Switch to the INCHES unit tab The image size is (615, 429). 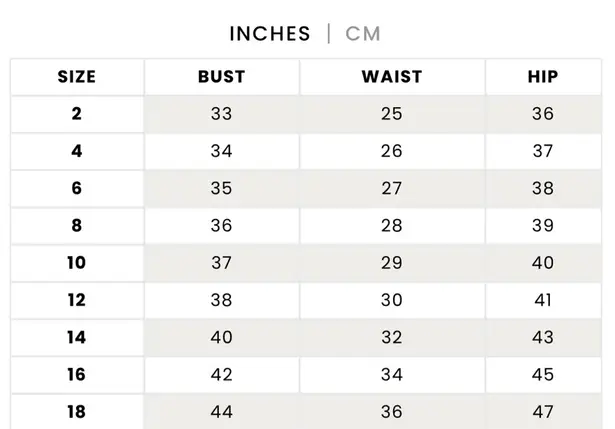coord(269,34)
